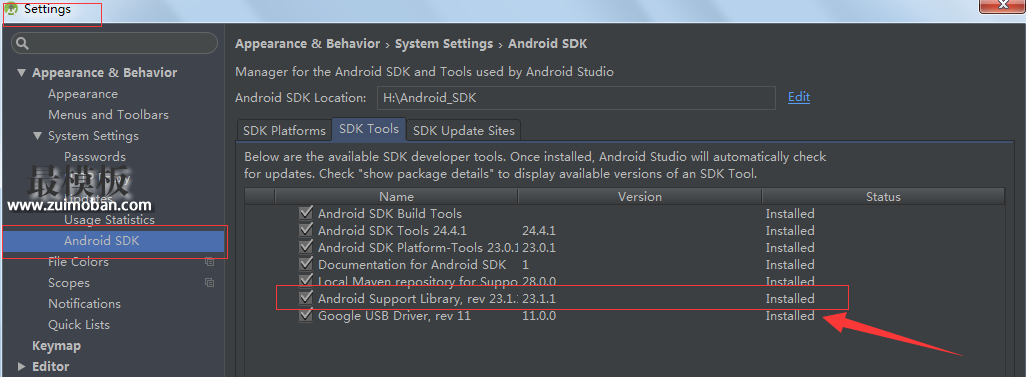
Task: Sort by Version column header
Action: pyautogui.click(x=639, y=196)
